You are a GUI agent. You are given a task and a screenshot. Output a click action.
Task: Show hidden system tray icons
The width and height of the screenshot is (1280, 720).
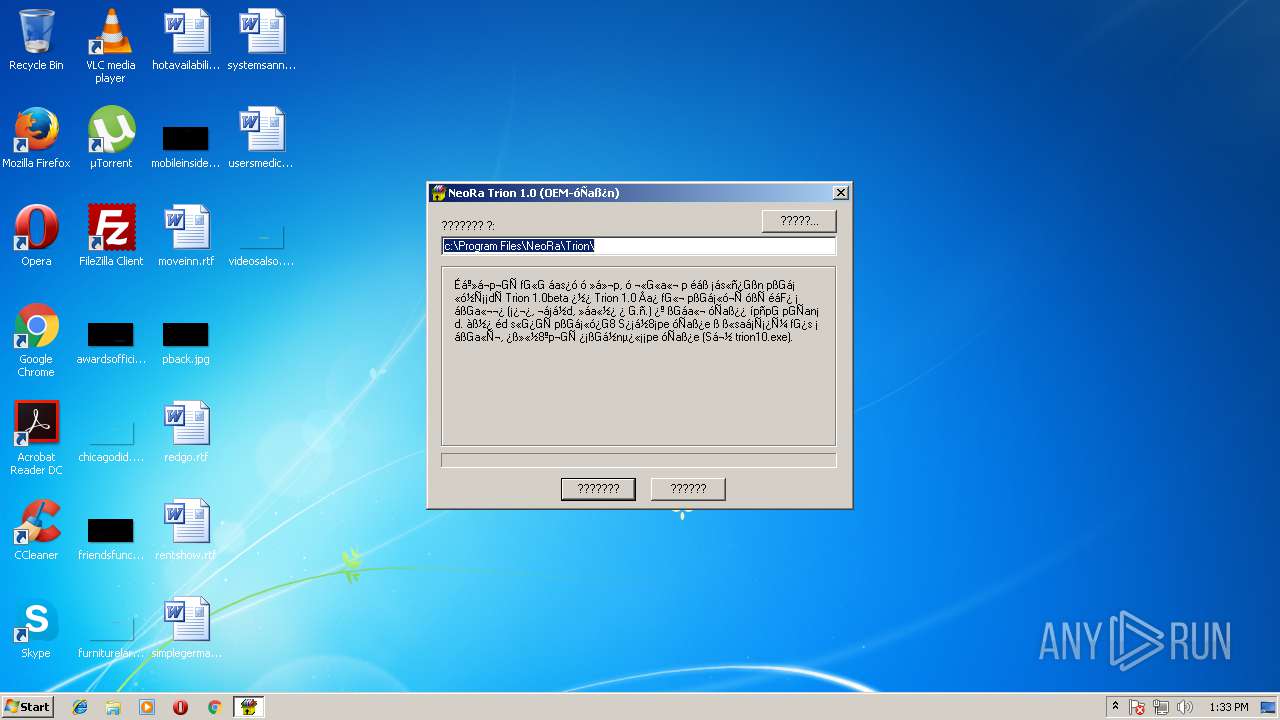pyautogui.click(x=1115, y=707)
